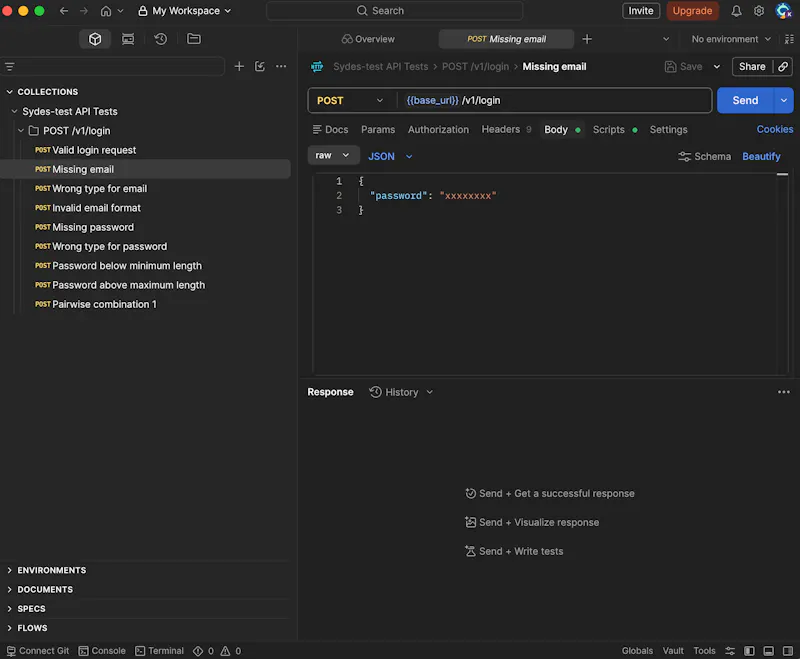Click the Search bar at top
This screenshot has width=800, height=659.
point(394,11)
